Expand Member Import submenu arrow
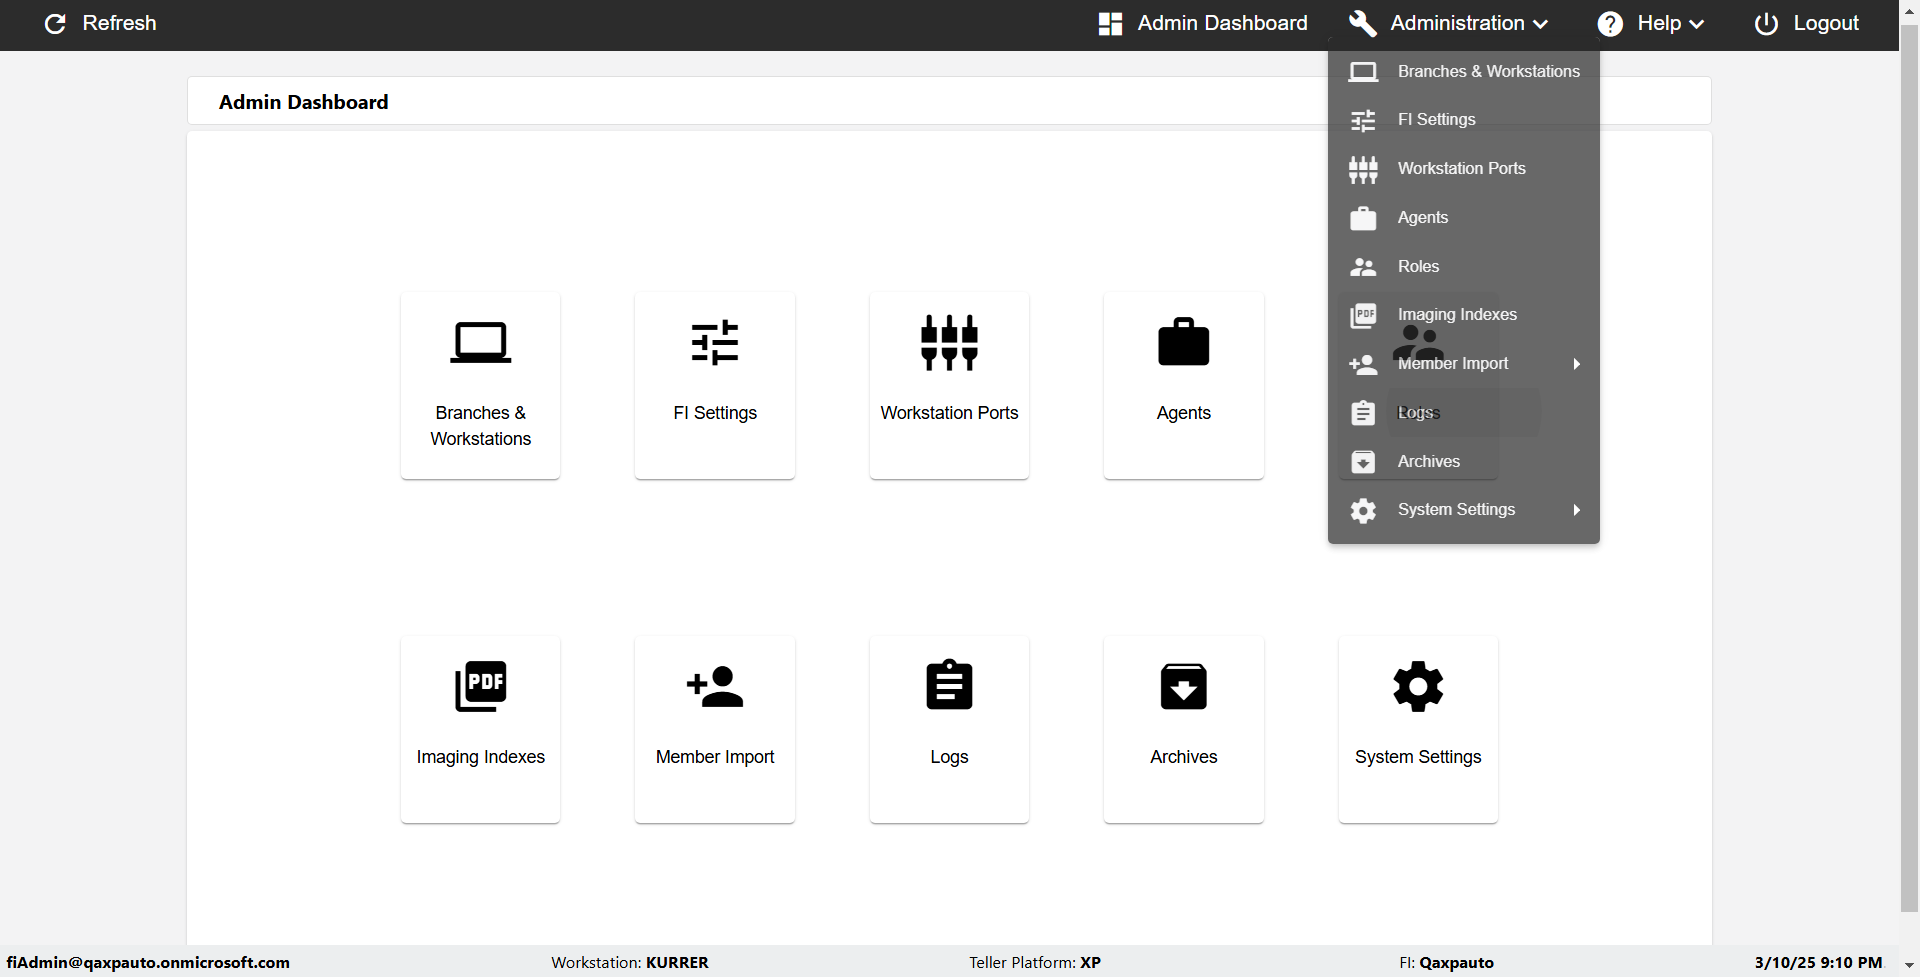 pos(1577,364)
